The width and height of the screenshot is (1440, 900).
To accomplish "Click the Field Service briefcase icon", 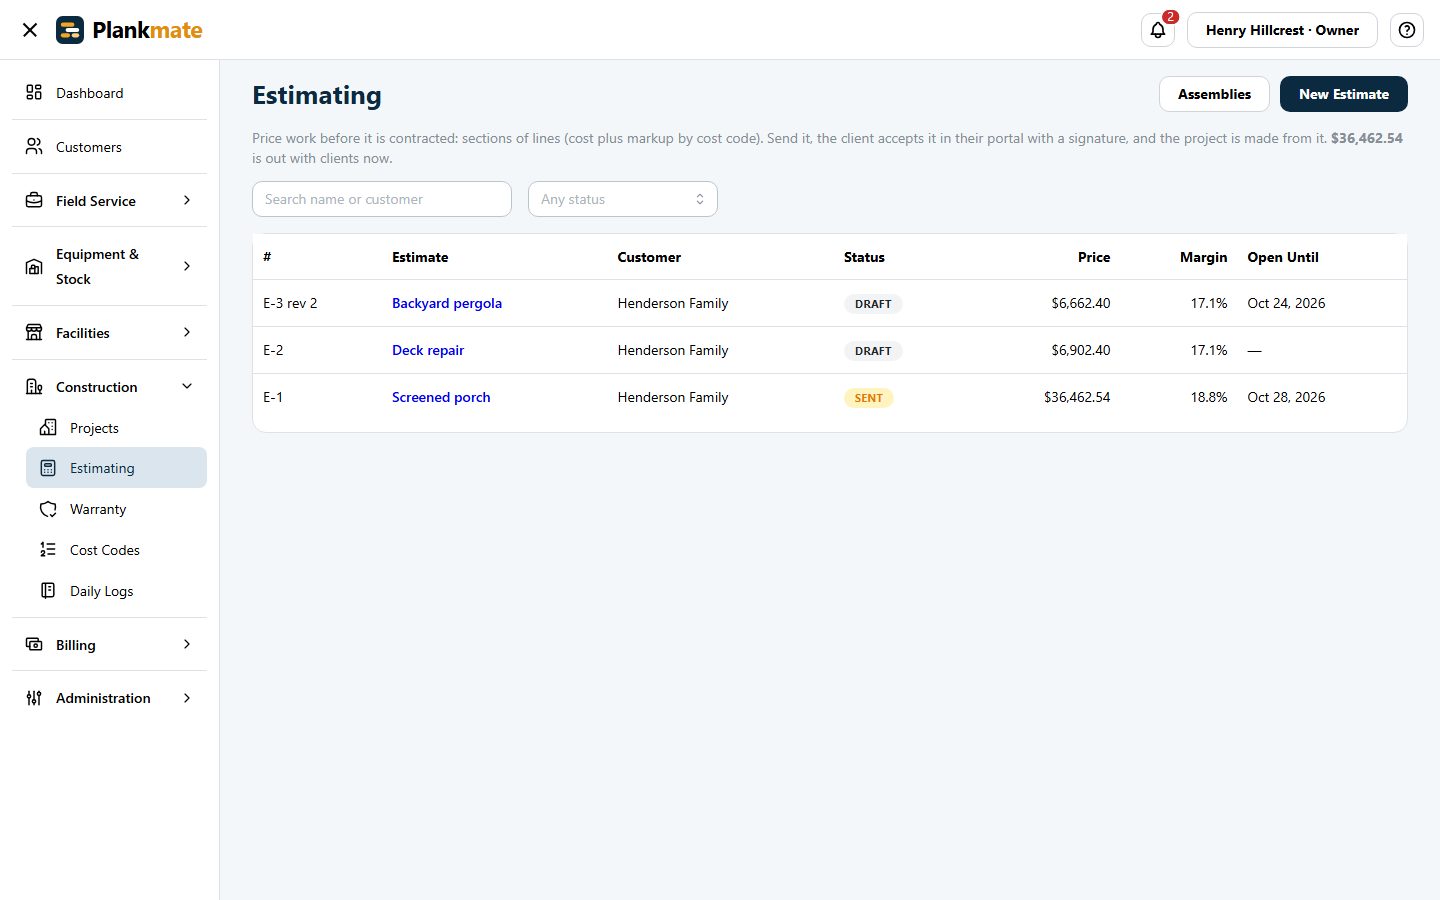I will (x=34, y=200).
